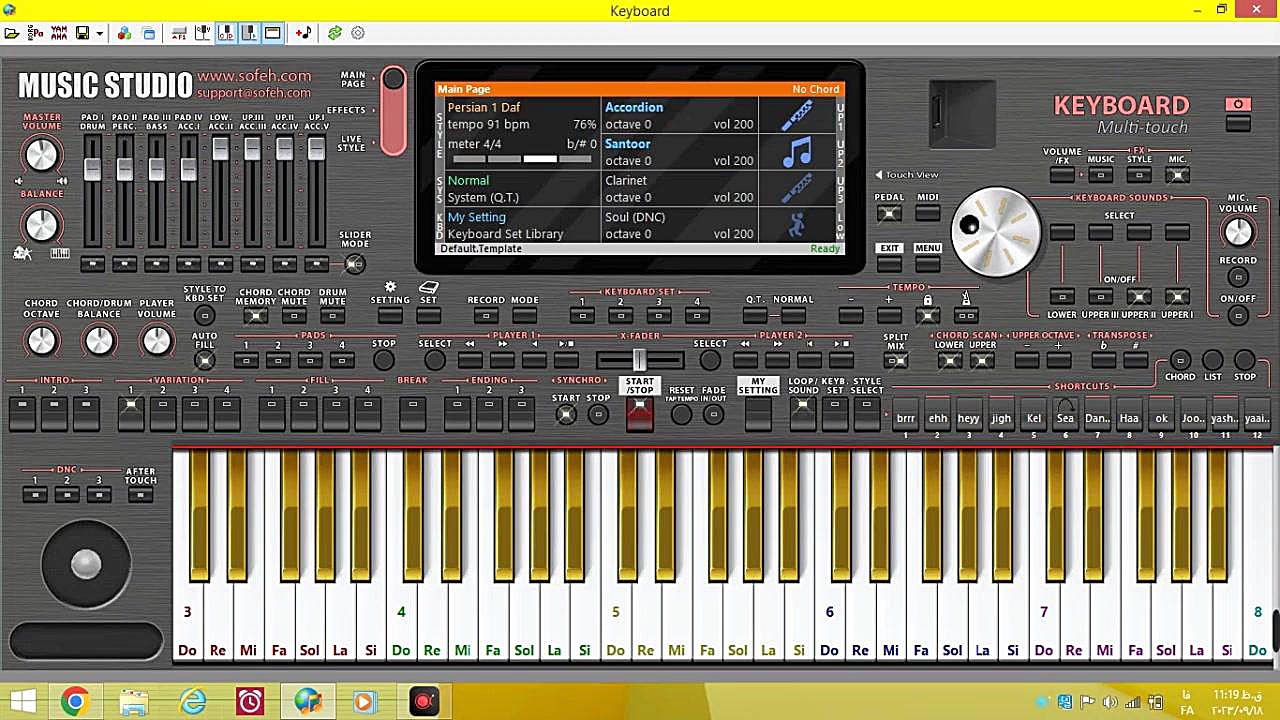Click the heyy shortcut pad
The image size is (1280, 720).
click(x=969, y=413)
